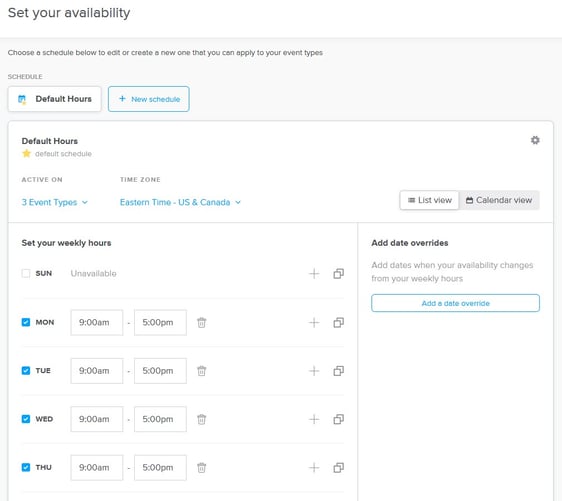The height and width of the screenshot is (501, 562).
Task: Switch to List view
Action: [x=429, y=200]
